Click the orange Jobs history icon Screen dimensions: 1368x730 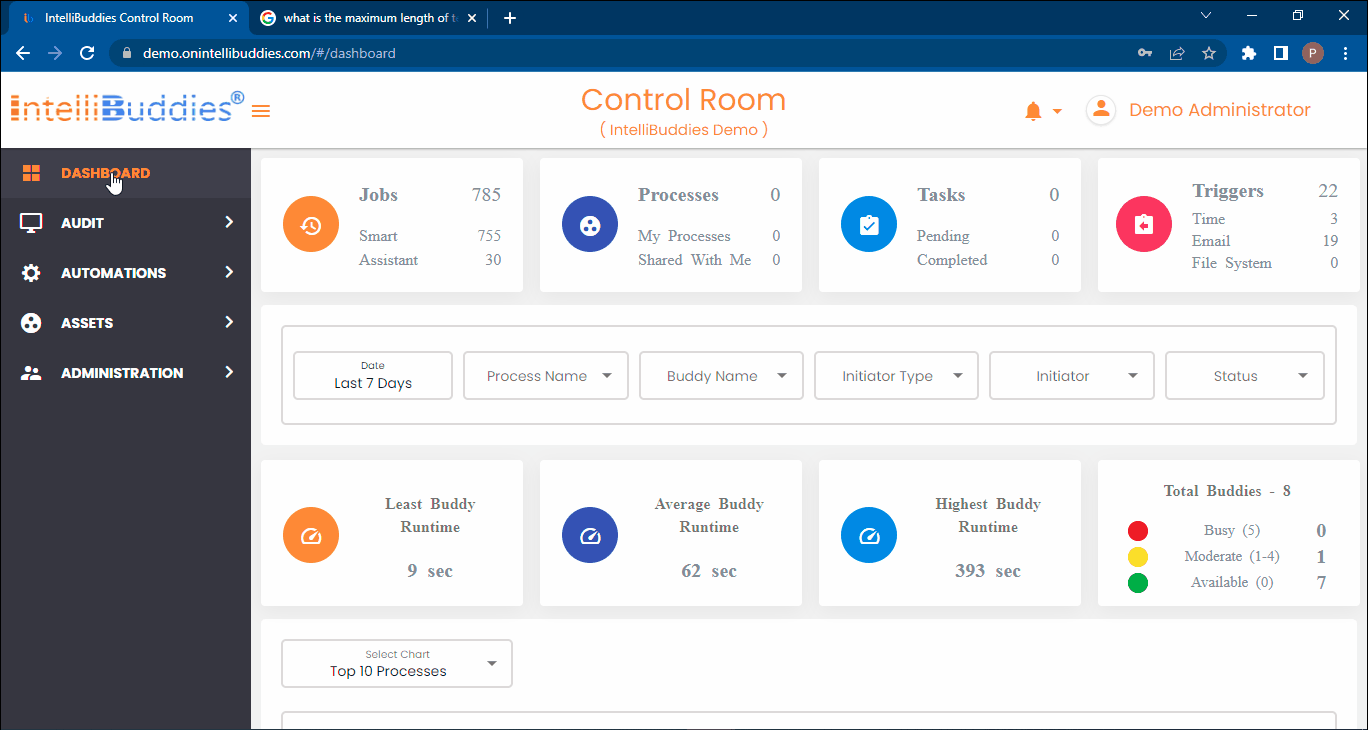point(311,224)
